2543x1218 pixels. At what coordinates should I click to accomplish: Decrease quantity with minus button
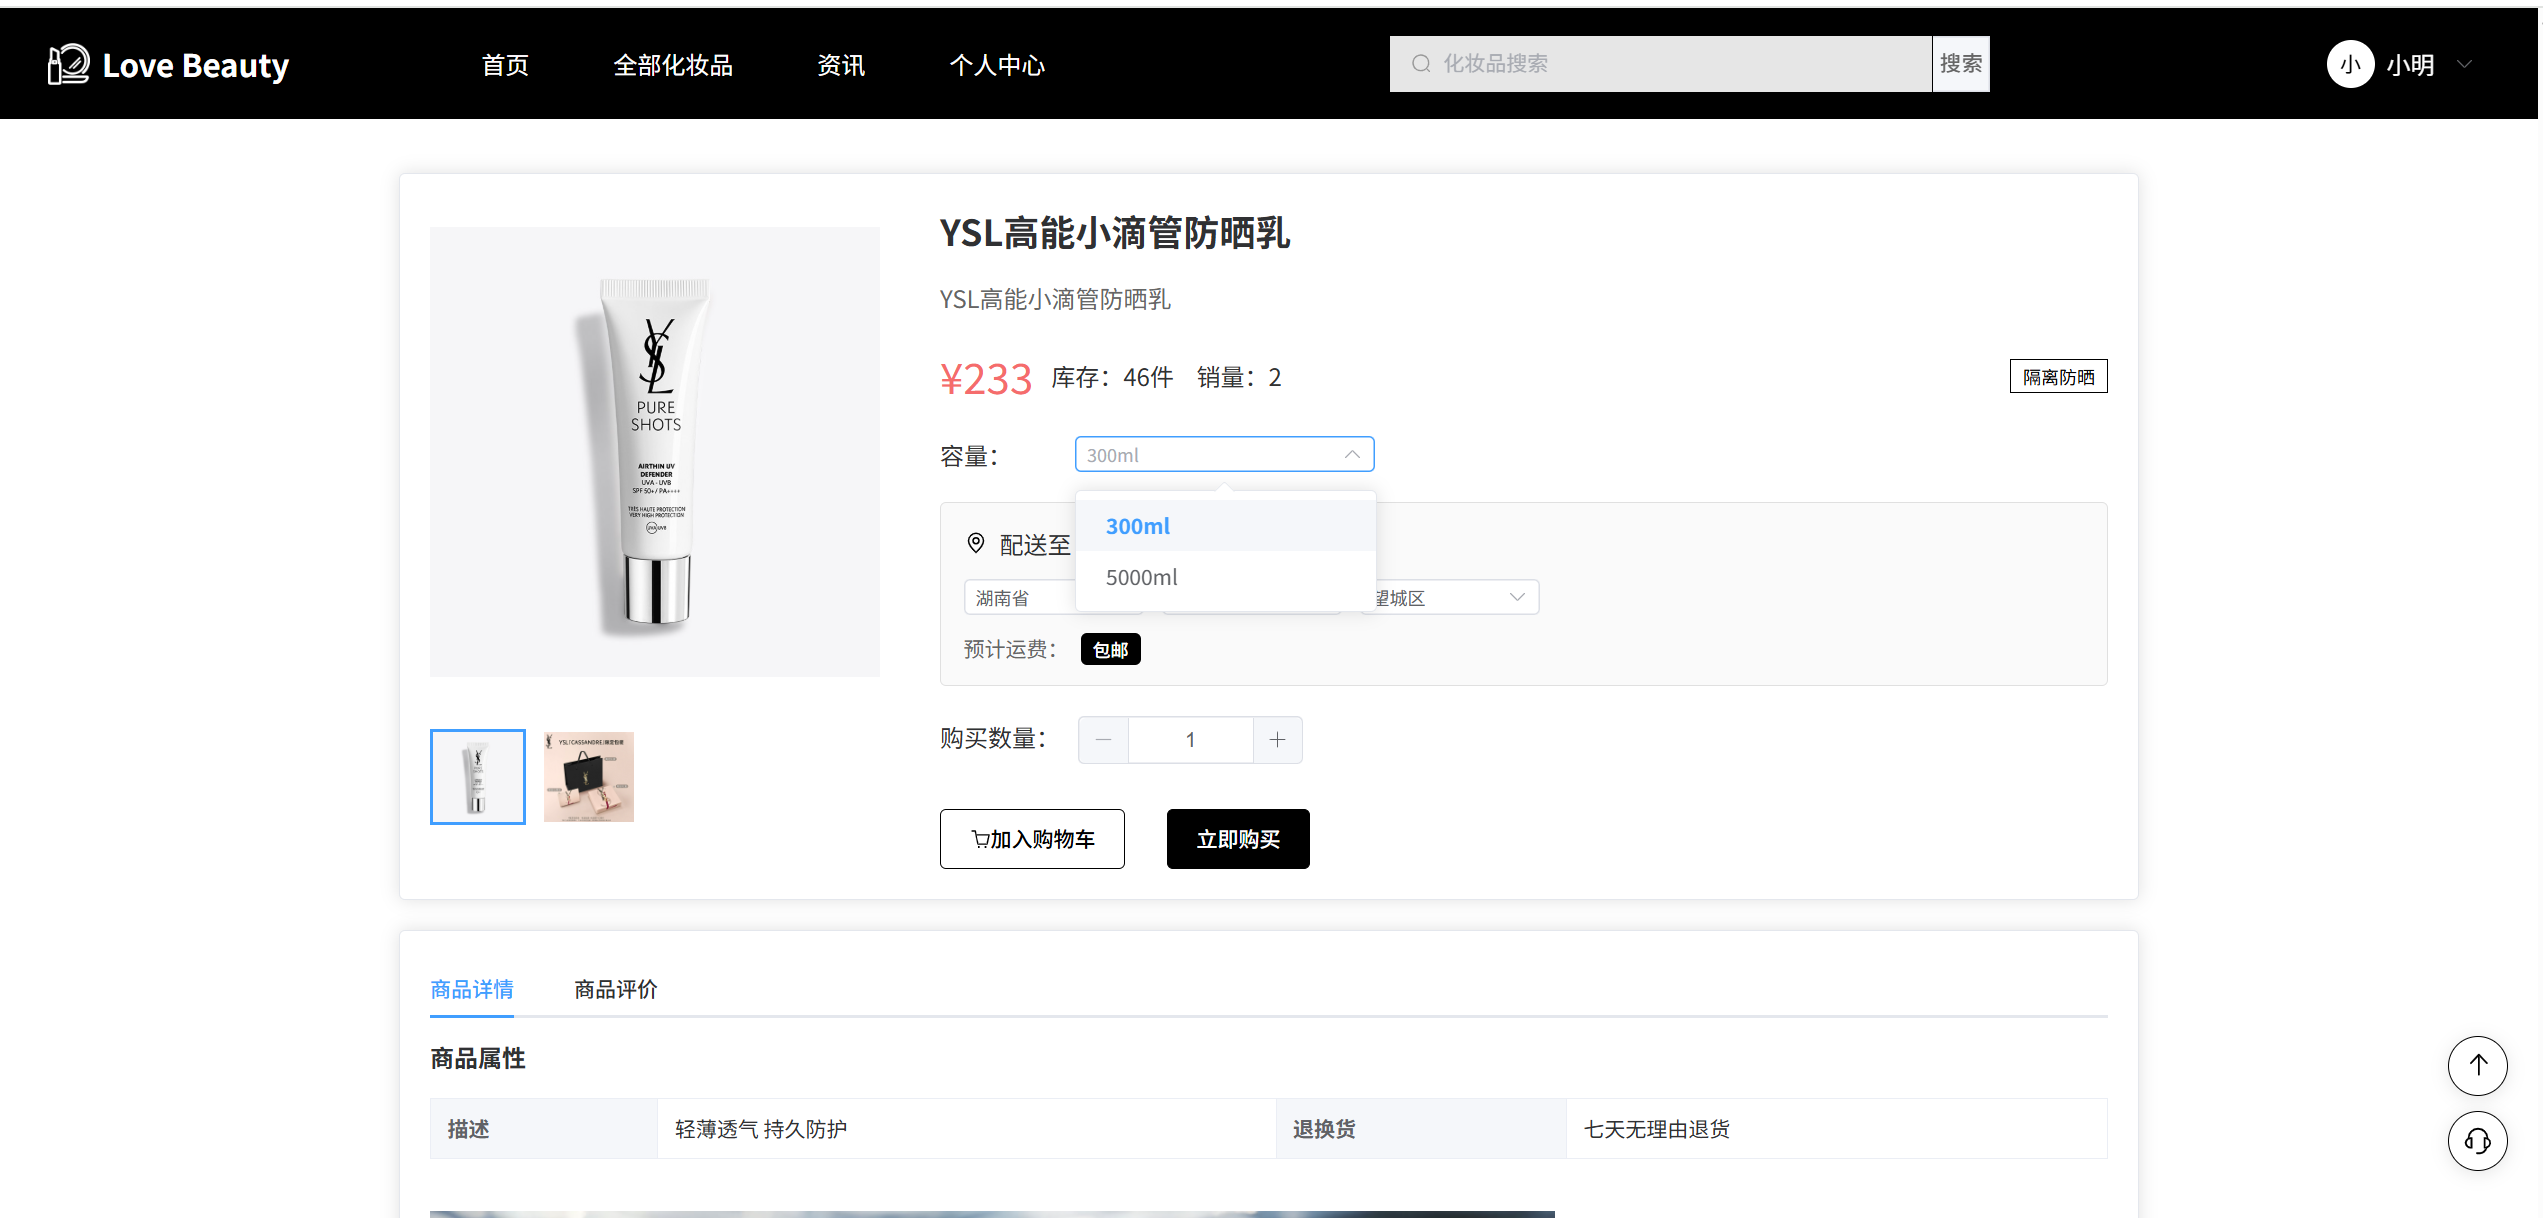click(x=1103, y=740)
